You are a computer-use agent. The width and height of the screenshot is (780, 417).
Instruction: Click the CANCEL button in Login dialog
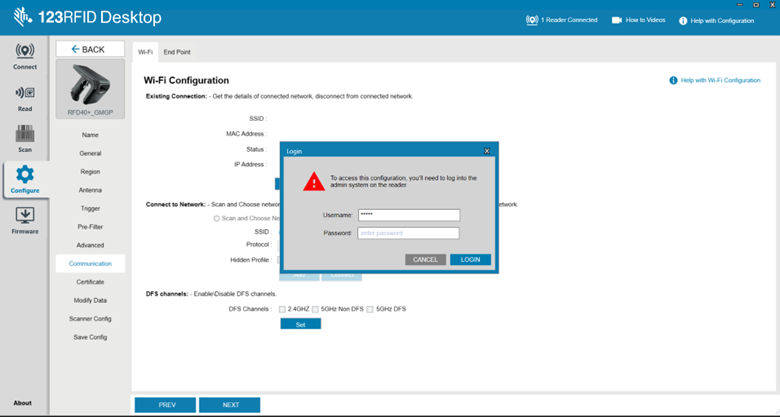pyautogui.click(x=425, y=260)
